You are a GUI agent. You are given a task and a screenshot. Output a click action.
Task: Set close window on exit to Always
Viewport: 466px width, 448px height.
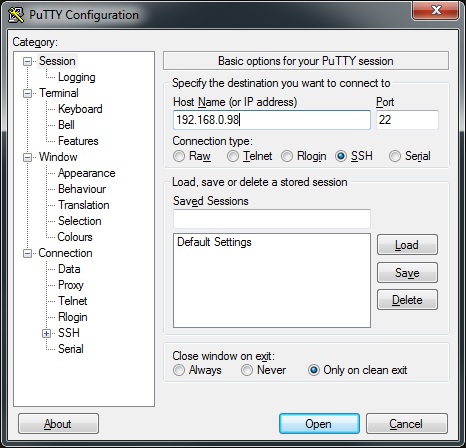tap(179, 370)
